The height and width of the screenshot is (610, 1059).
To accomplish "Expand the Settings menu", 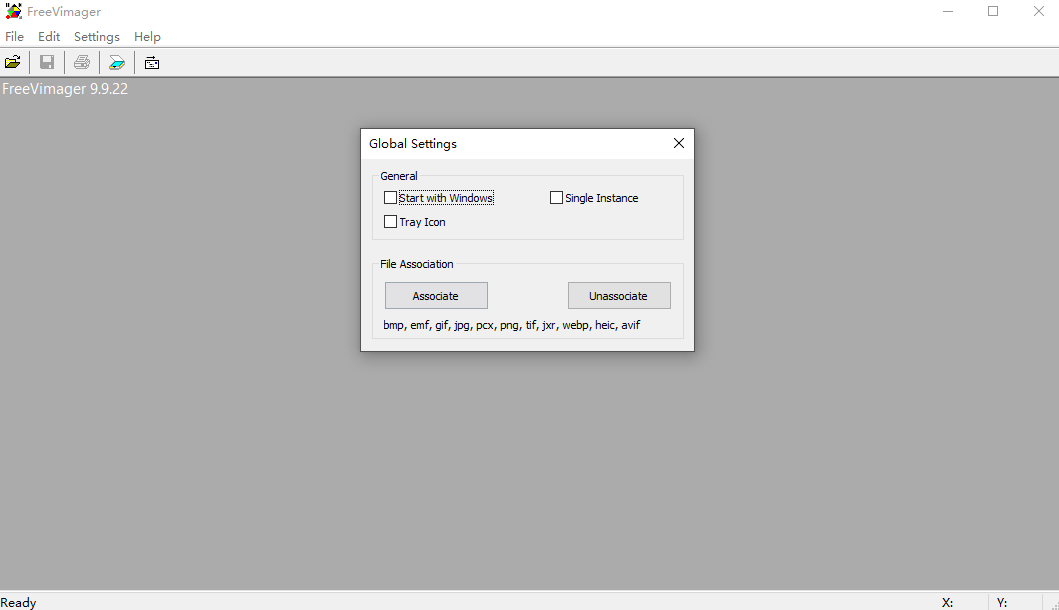I will 97,37.
